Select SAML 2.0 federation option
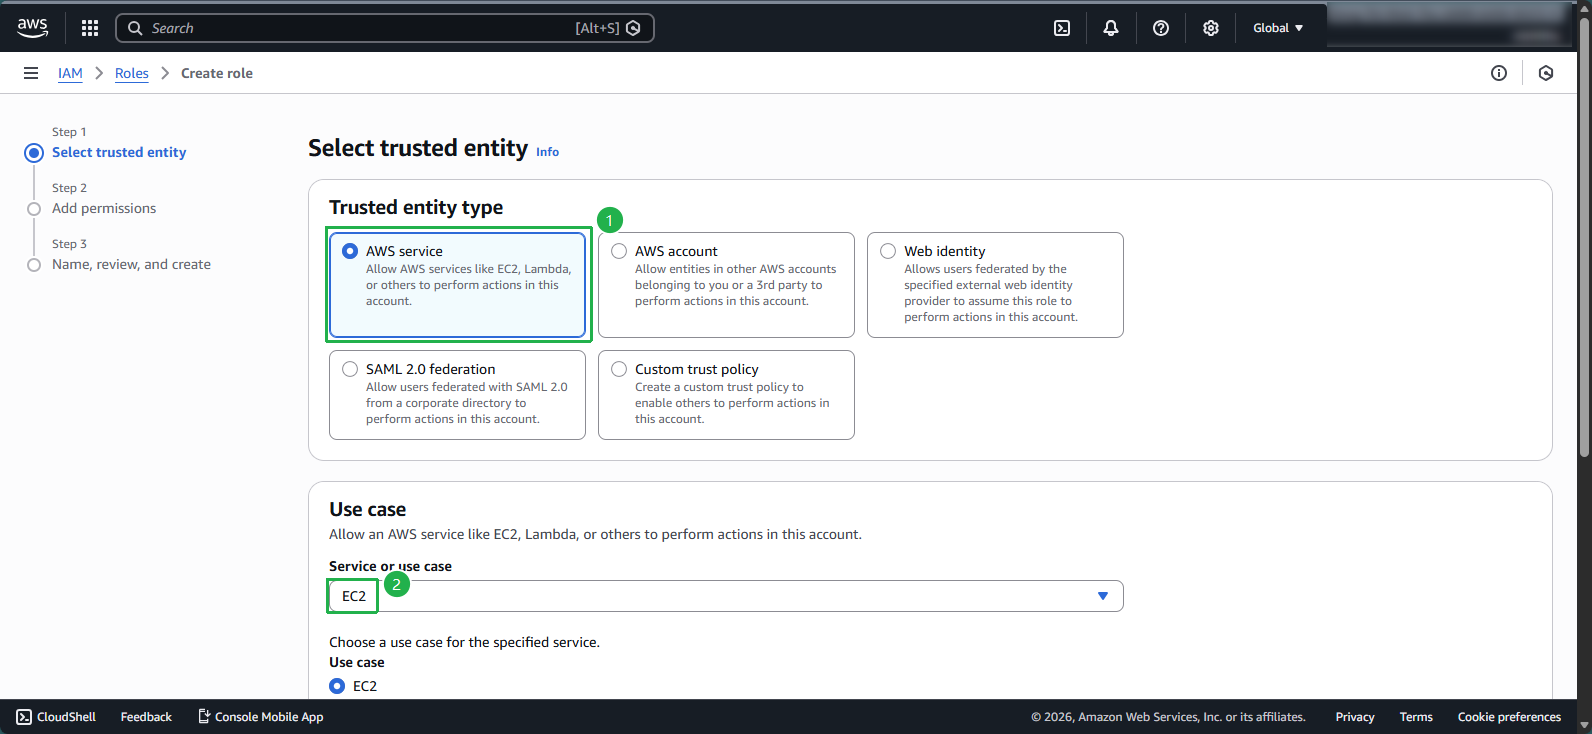 457,395
